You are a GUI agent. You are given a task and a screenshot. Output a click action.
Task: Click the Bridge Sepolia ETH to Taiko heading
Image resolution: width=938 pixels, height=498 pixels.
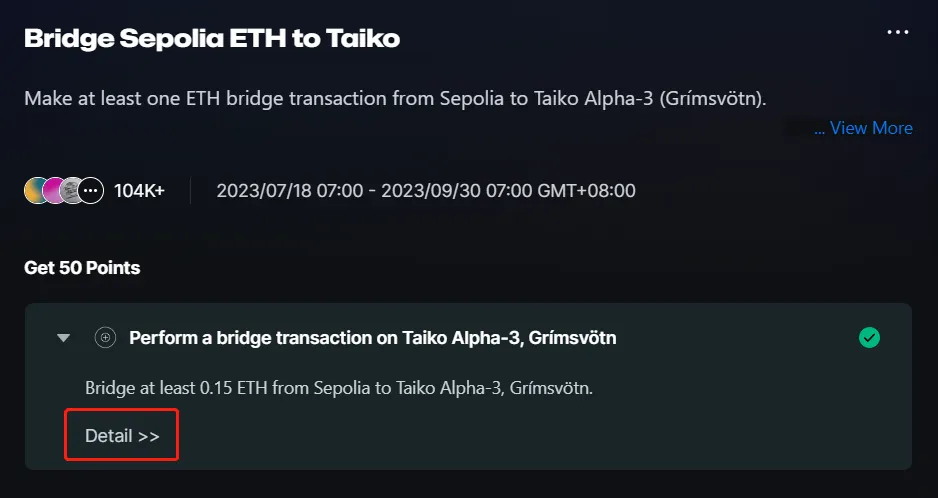click(212, 38)
